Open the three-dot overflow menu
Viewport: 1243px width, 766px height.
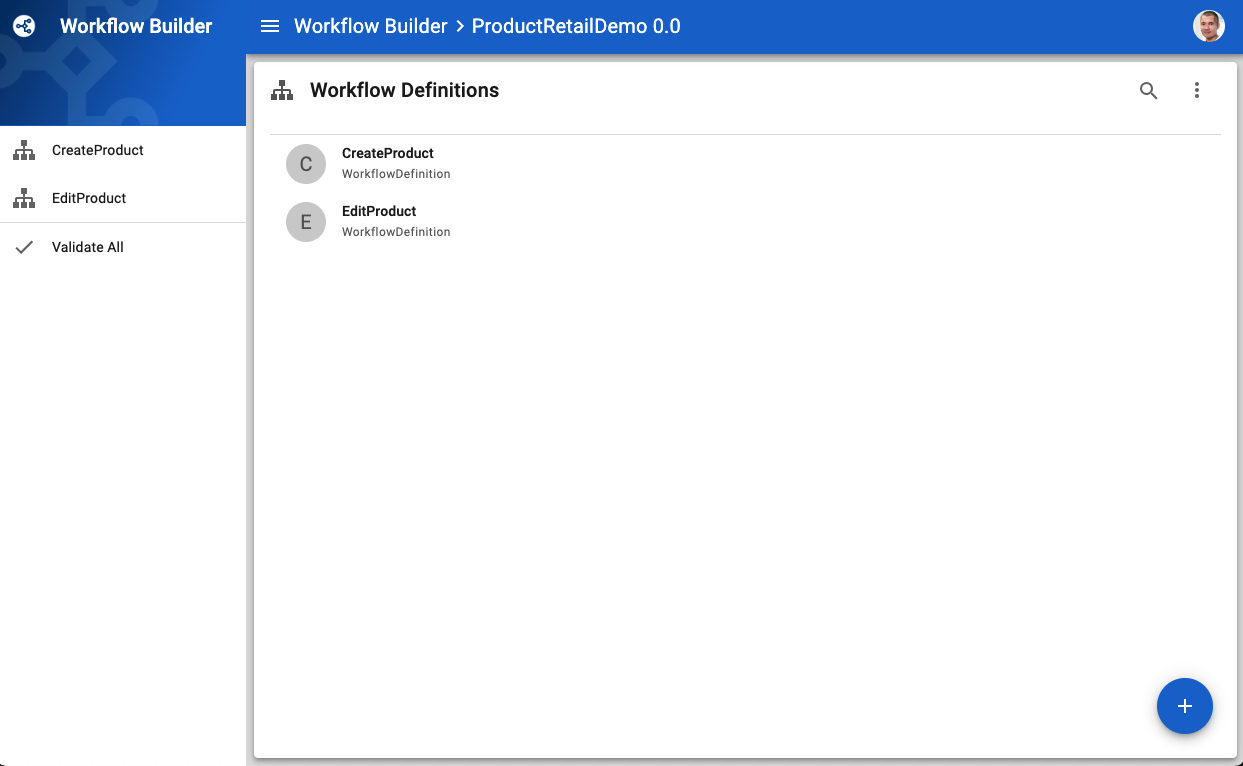pos(1197,90)
